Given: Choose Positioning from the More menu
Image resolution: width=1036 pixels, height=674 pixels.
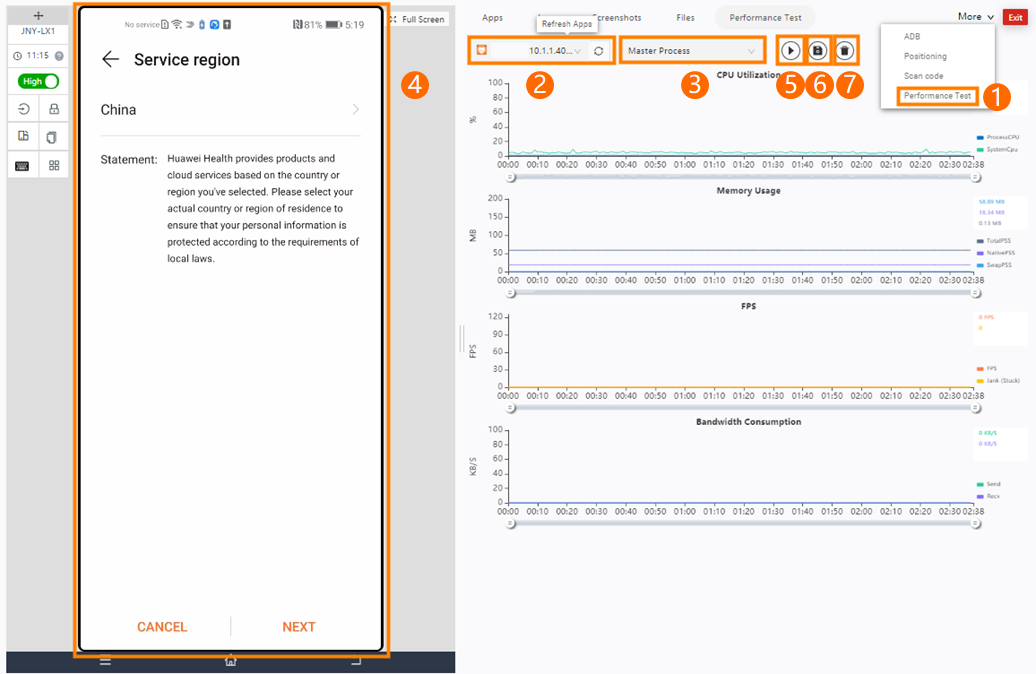Looking at the screenshot, I should [x=925, y=56].
